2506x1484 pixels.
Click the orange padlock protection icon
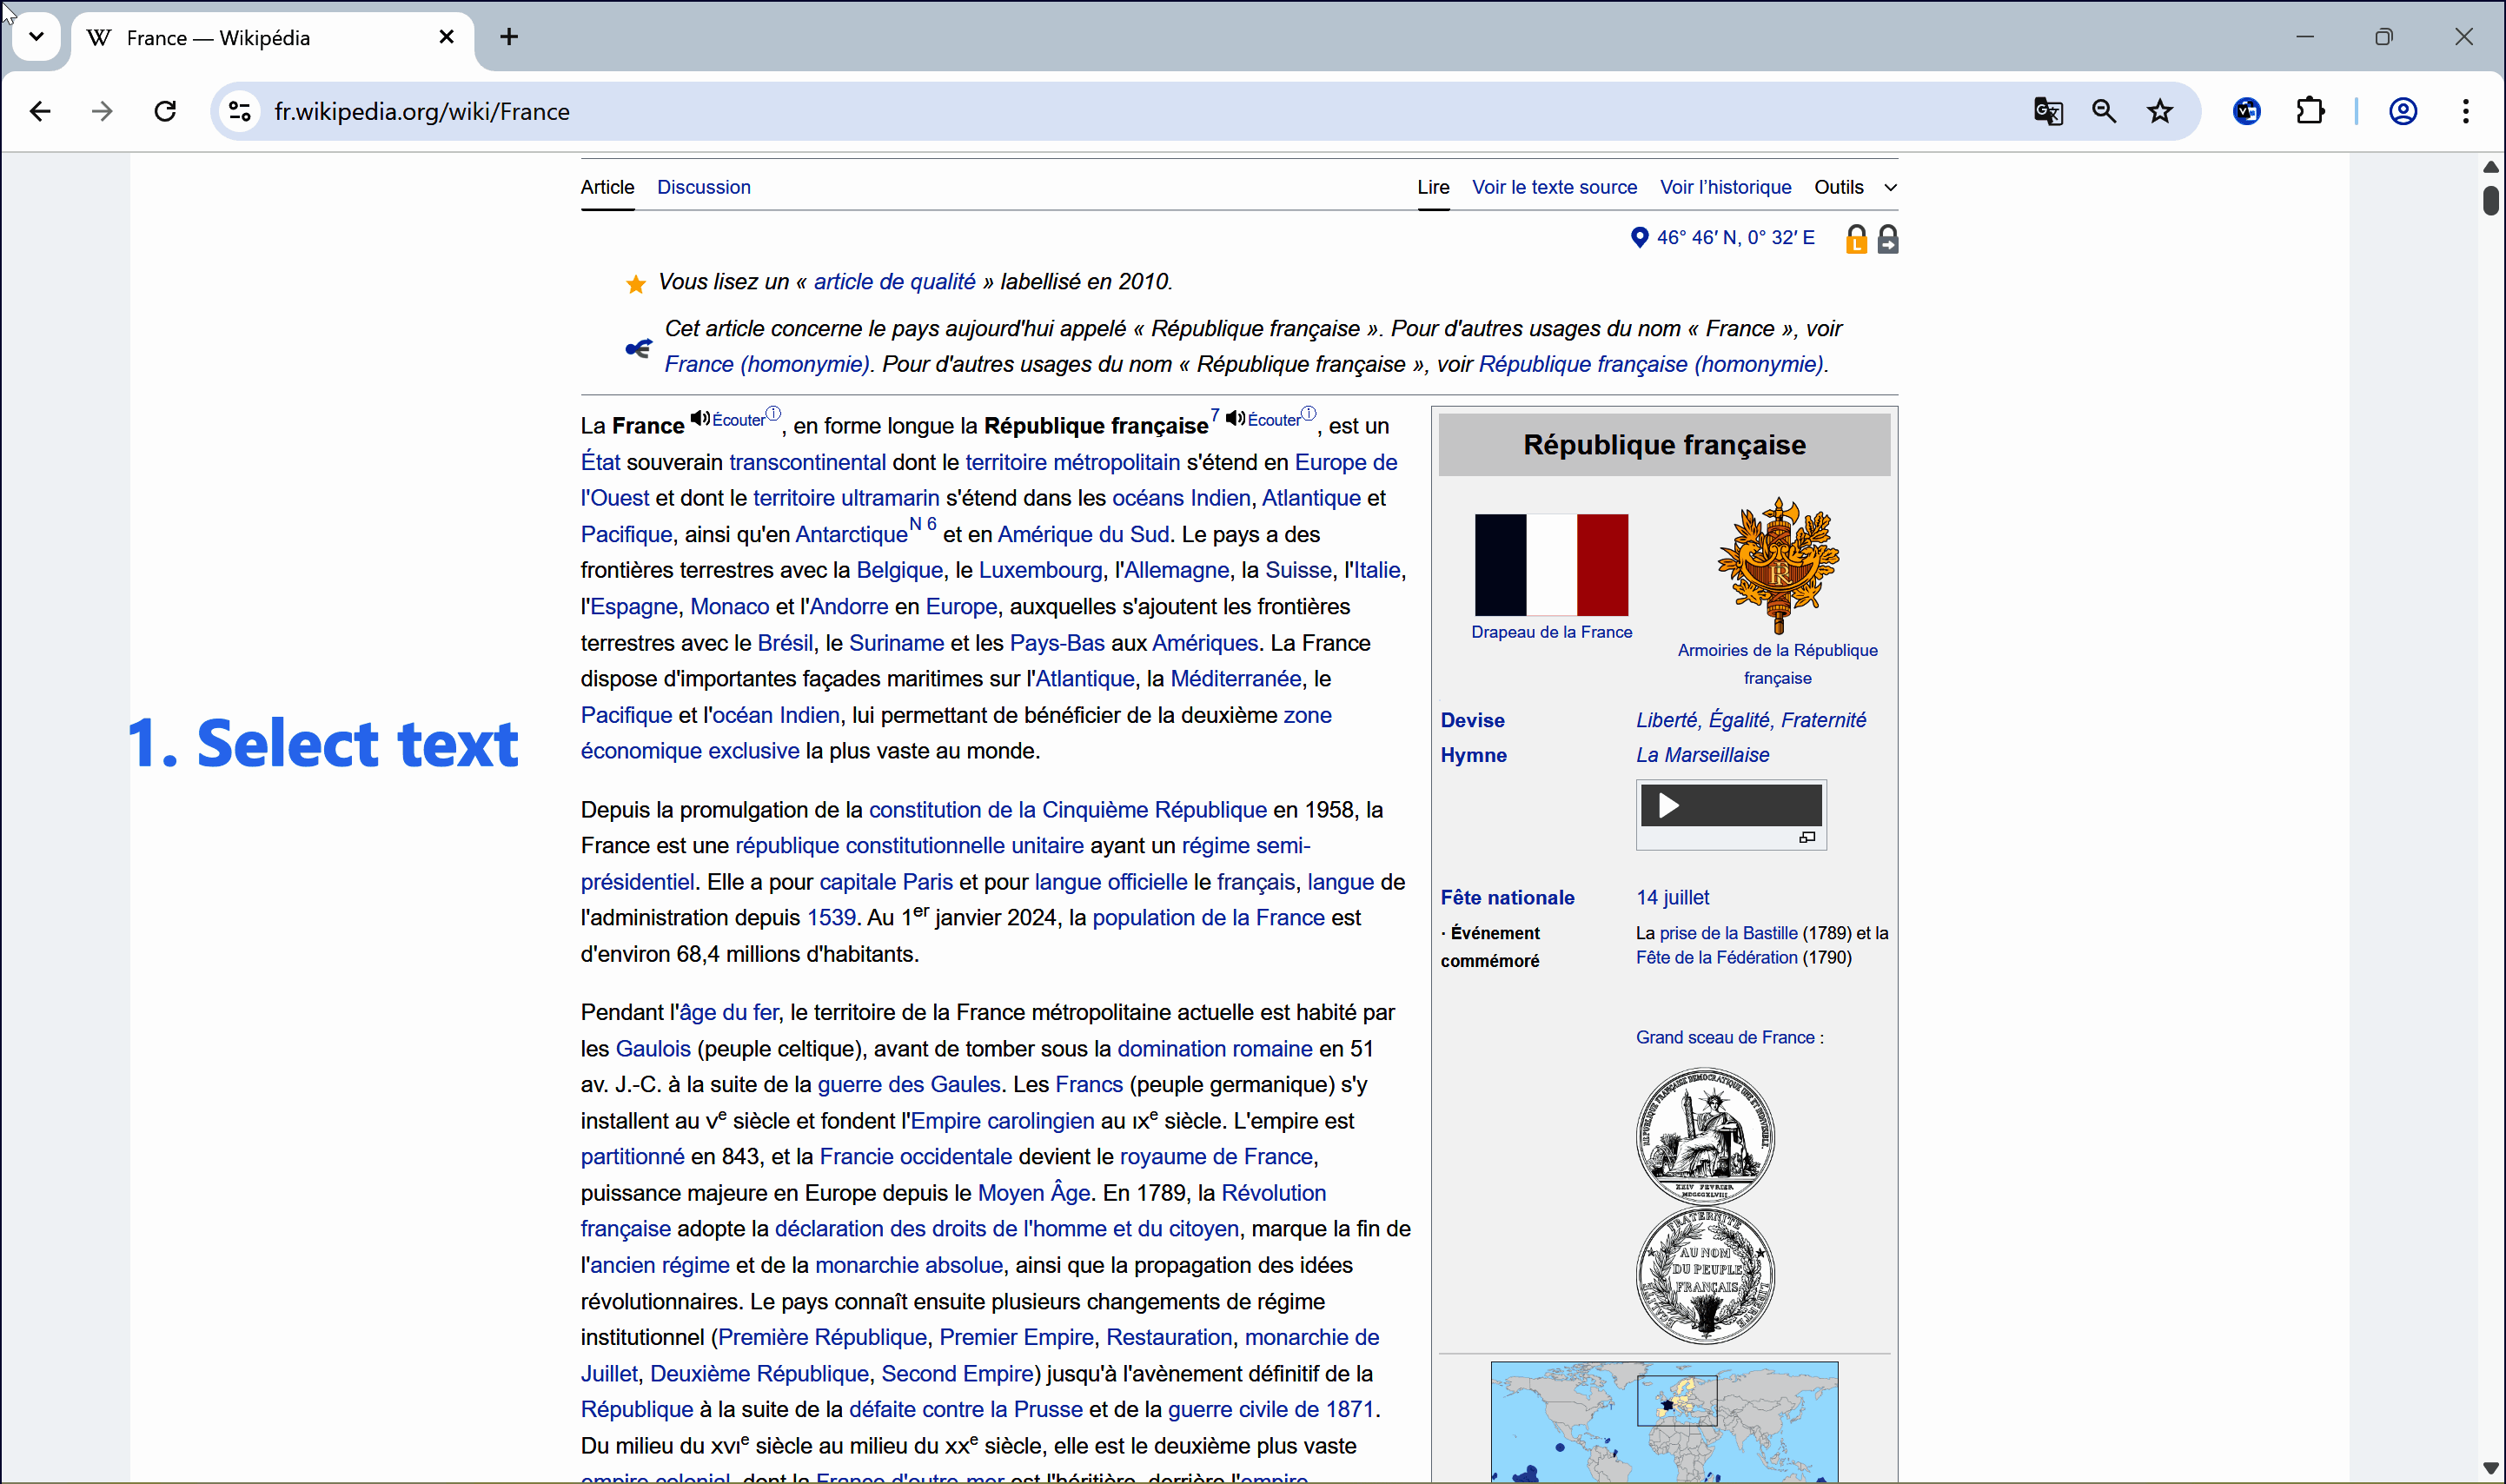(x=1856, y=239)
